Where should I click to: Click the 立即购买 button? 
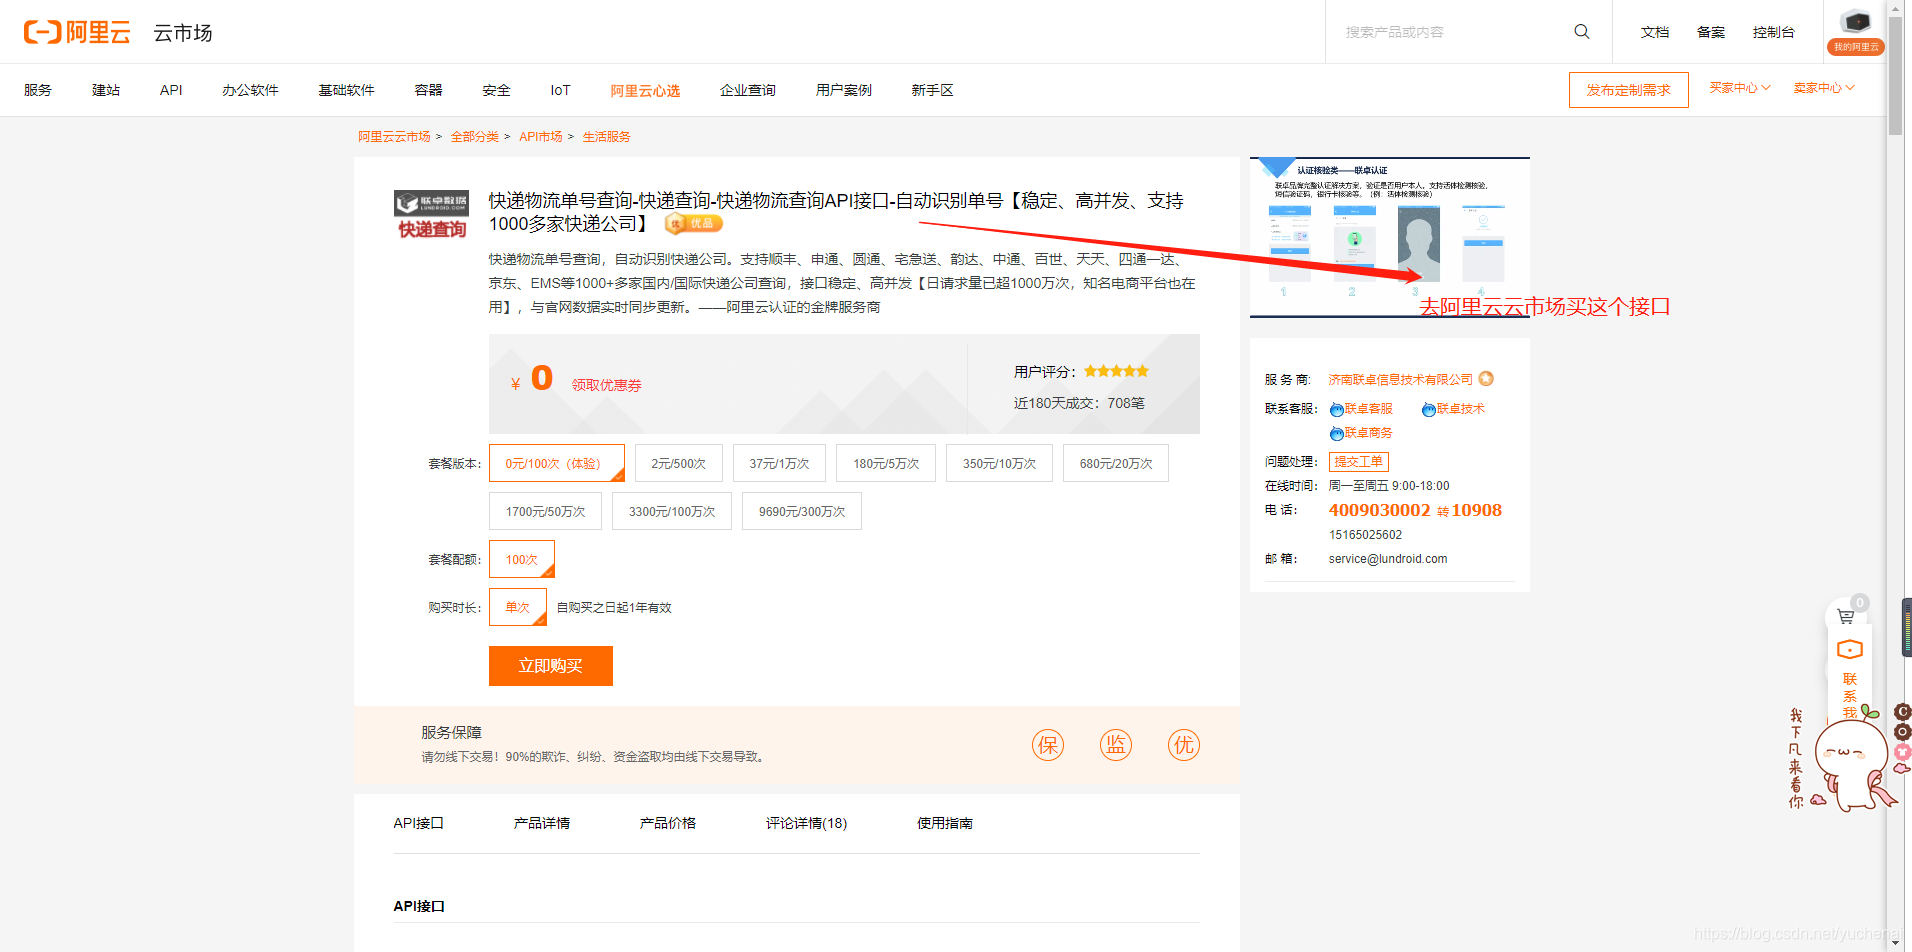[551, 666]
